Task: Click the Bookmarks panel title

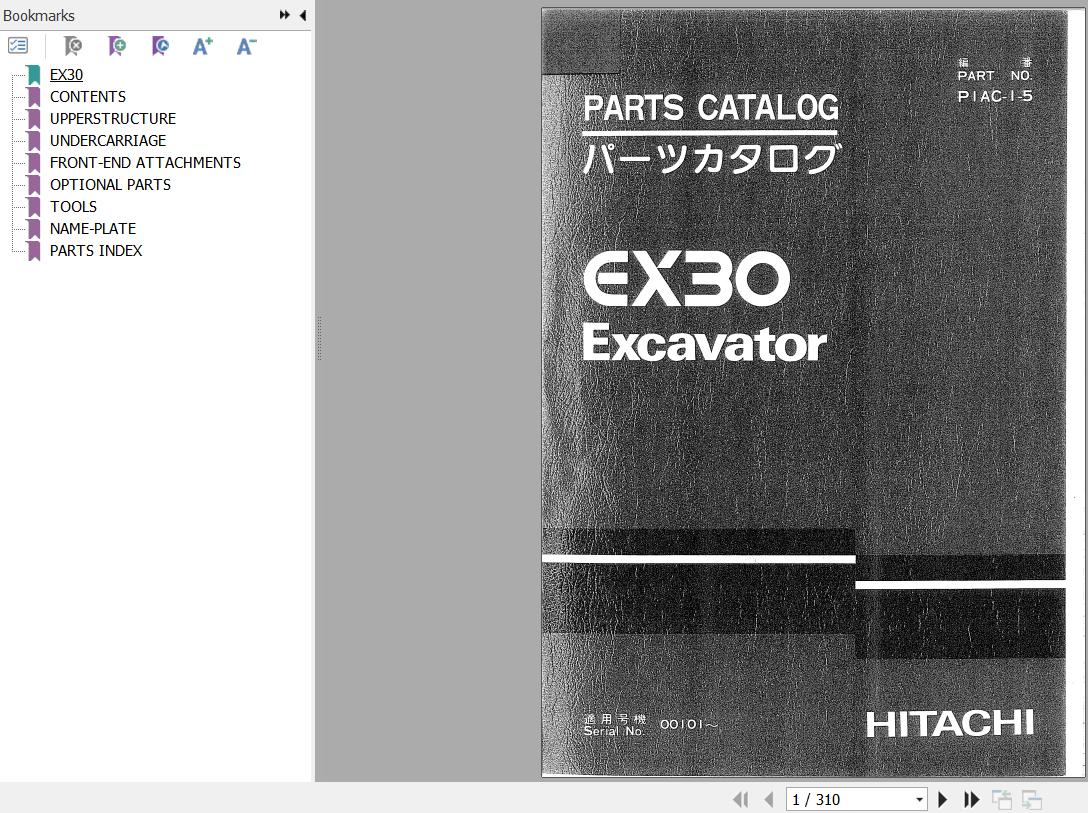Action: point(39,15)
